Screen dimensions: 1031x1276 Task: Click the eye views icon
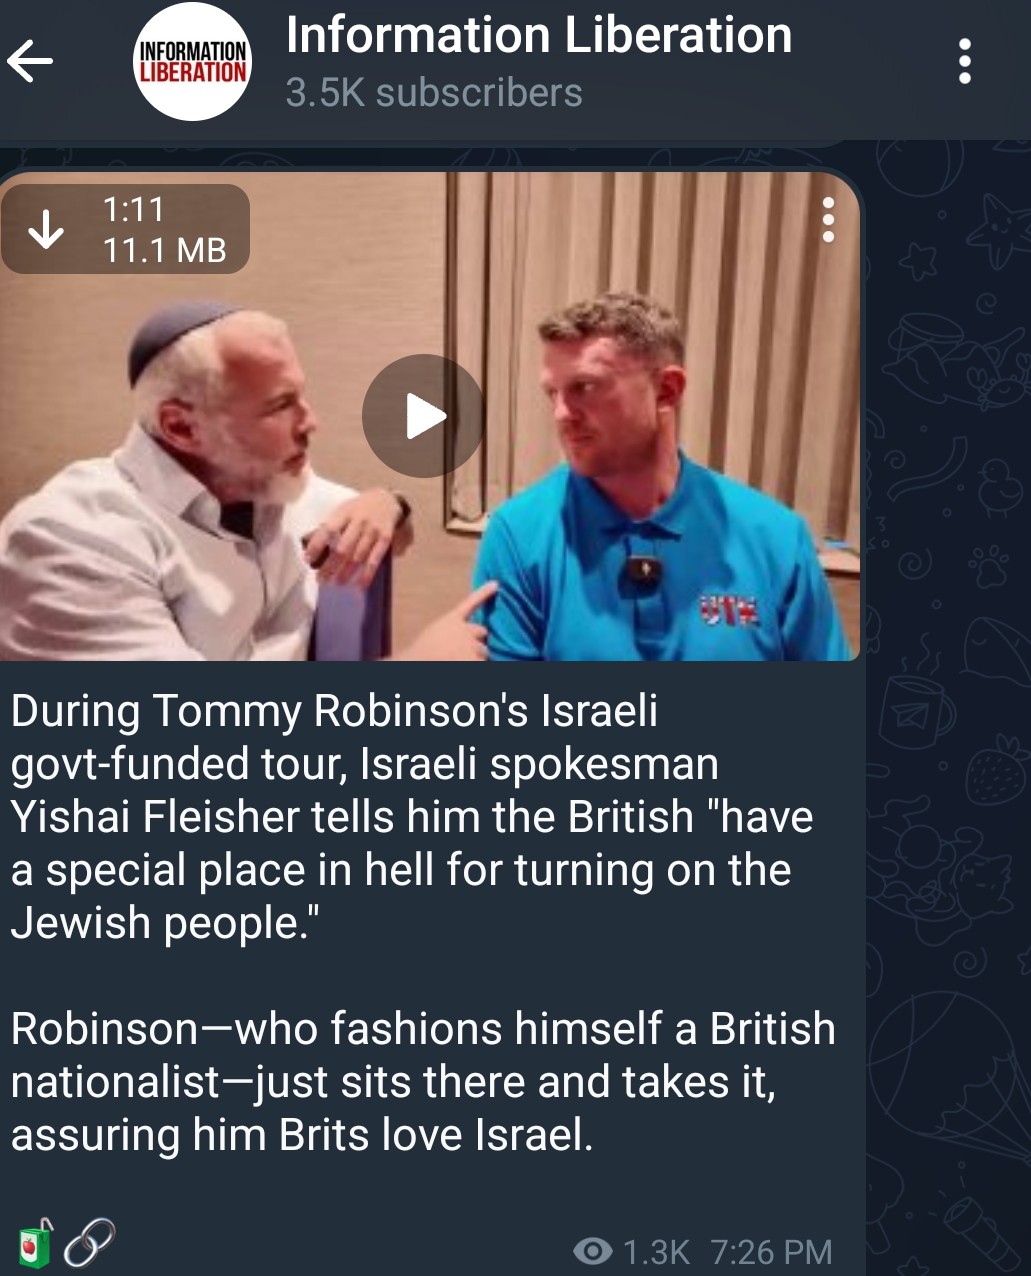(593, 1251)
